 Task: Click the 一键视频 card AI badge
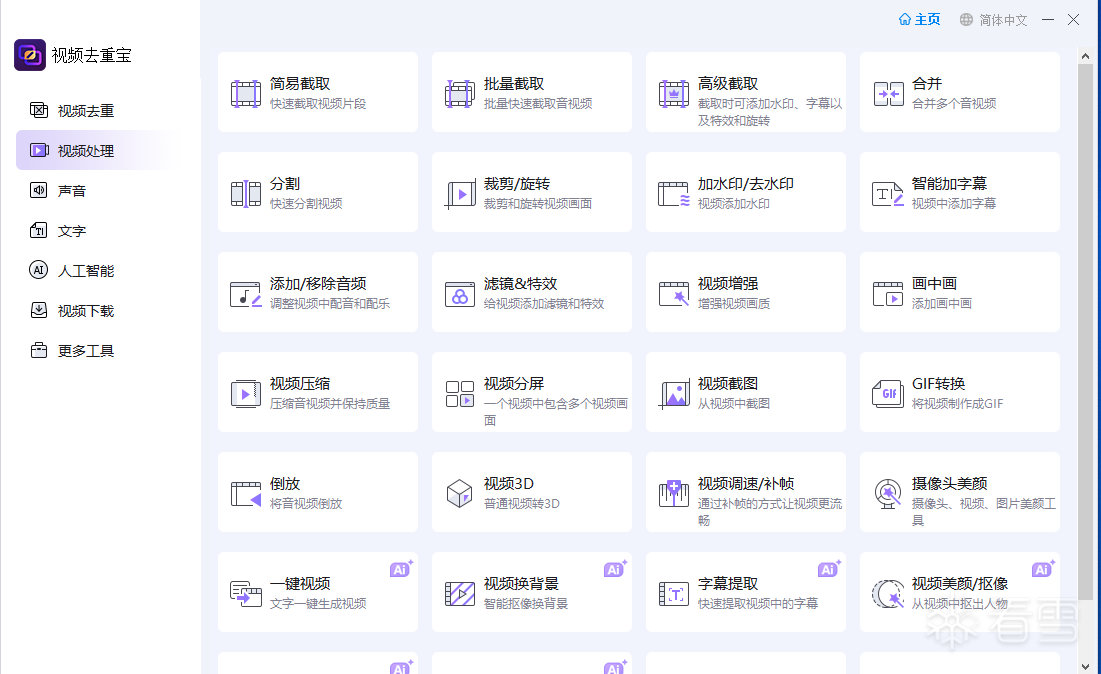402,569
